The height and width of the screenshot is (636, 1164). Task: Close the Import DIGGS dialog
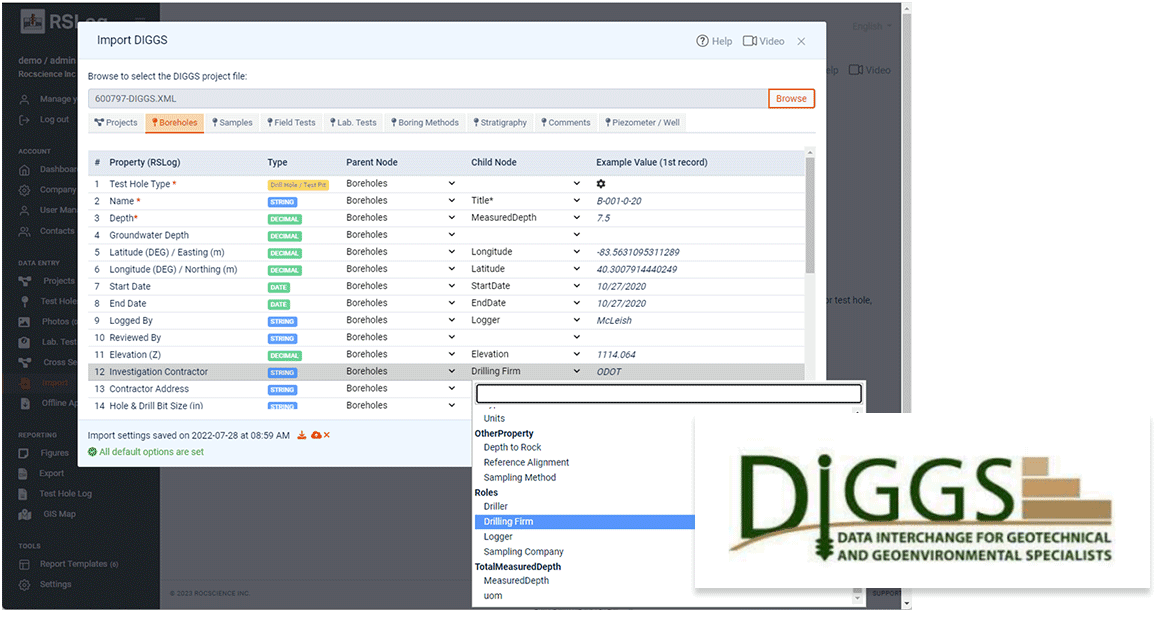801,42
